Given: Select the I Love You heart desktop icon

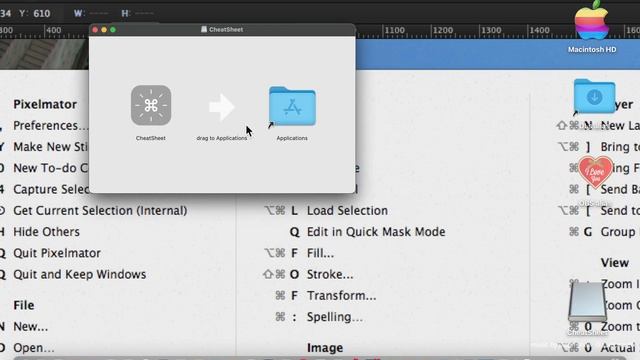Looking at the screenshot, I should [x=596, y=172].
